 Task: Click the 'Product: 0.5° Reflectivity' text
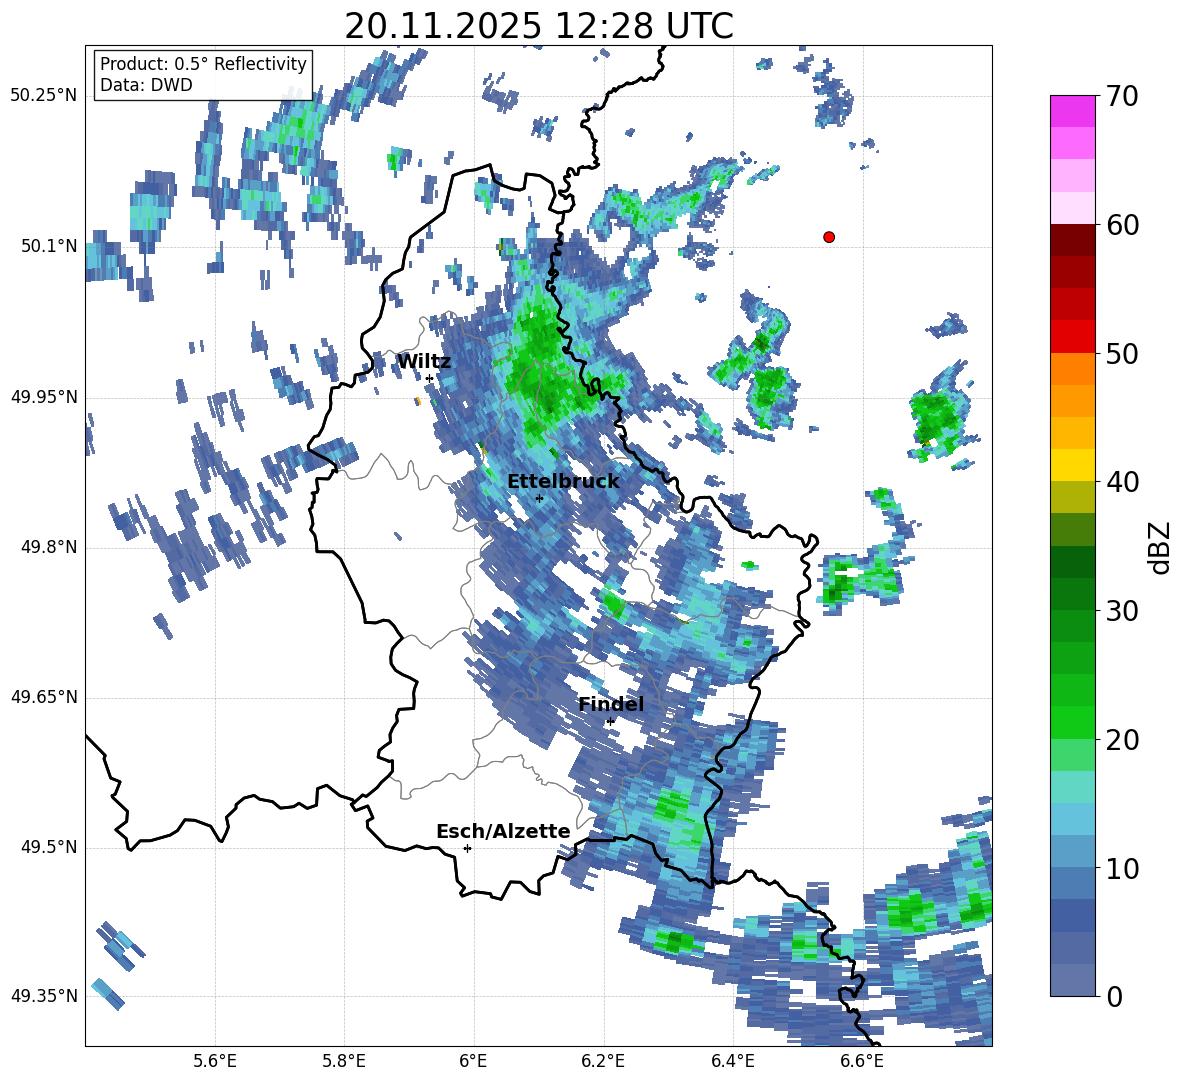pos(203,64)
